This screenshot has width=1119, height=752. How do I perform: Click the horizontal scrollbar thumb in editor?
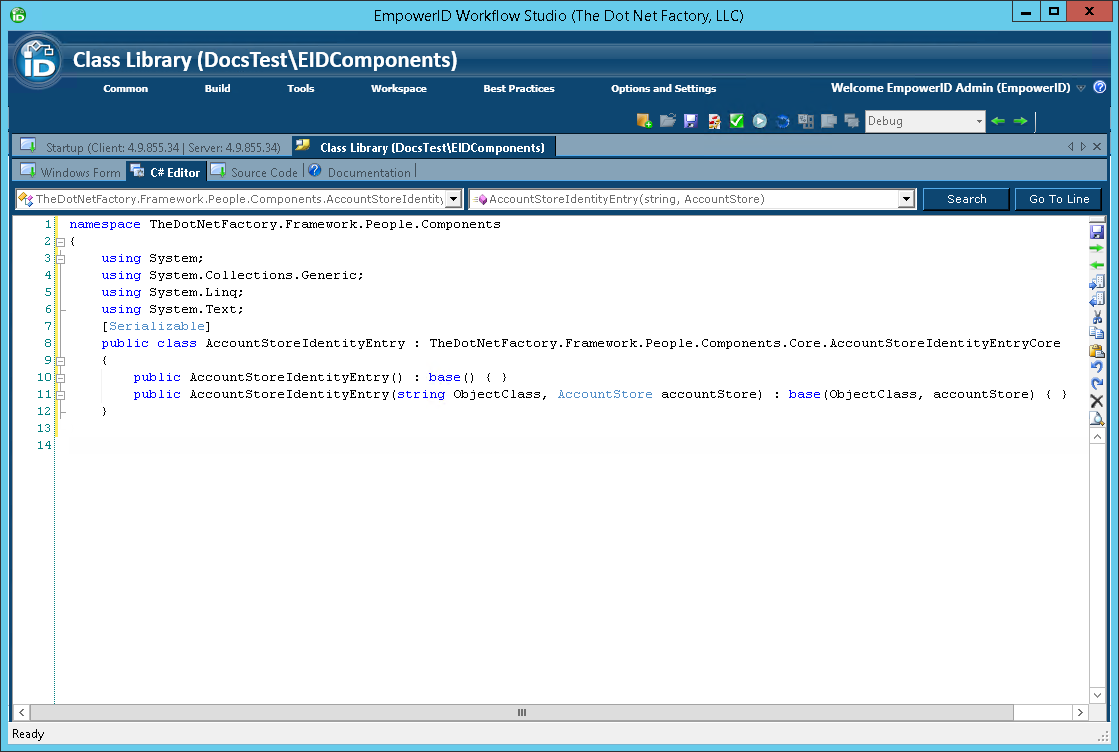click(x=521, y=713)
